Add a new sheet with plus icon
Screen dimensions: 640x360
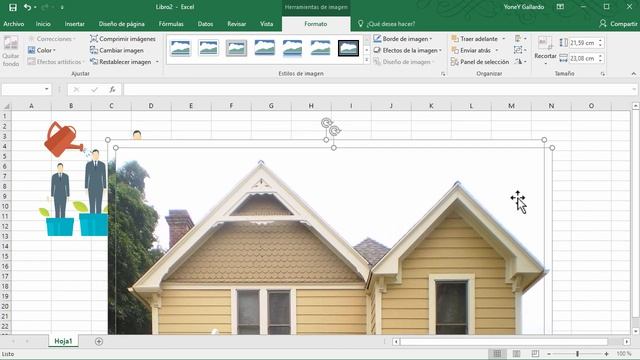click(99, 341)
